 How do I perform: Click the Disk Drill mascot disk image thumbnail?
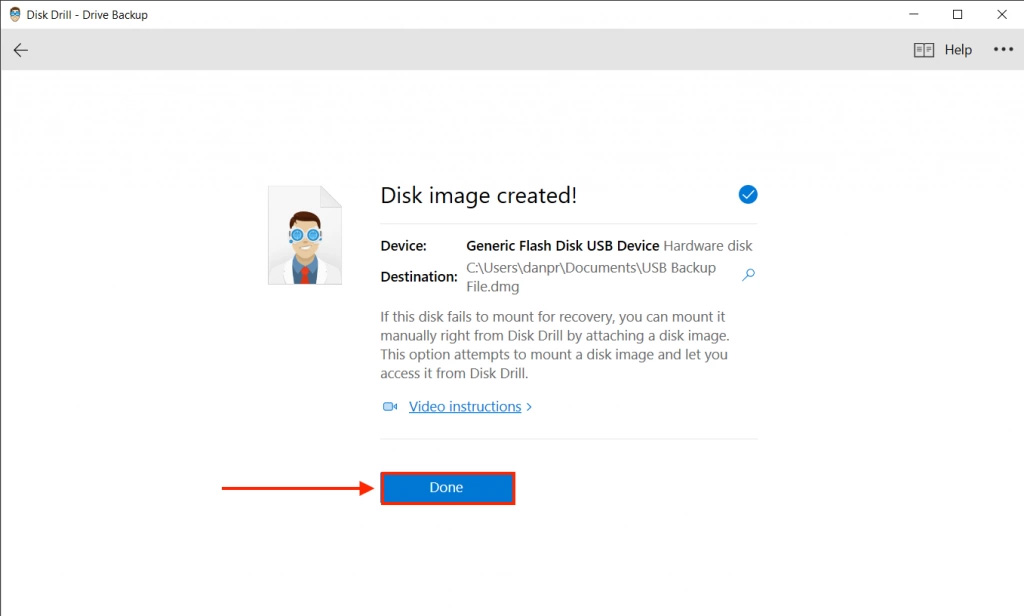pyautogui.click(x=305, y=235)
